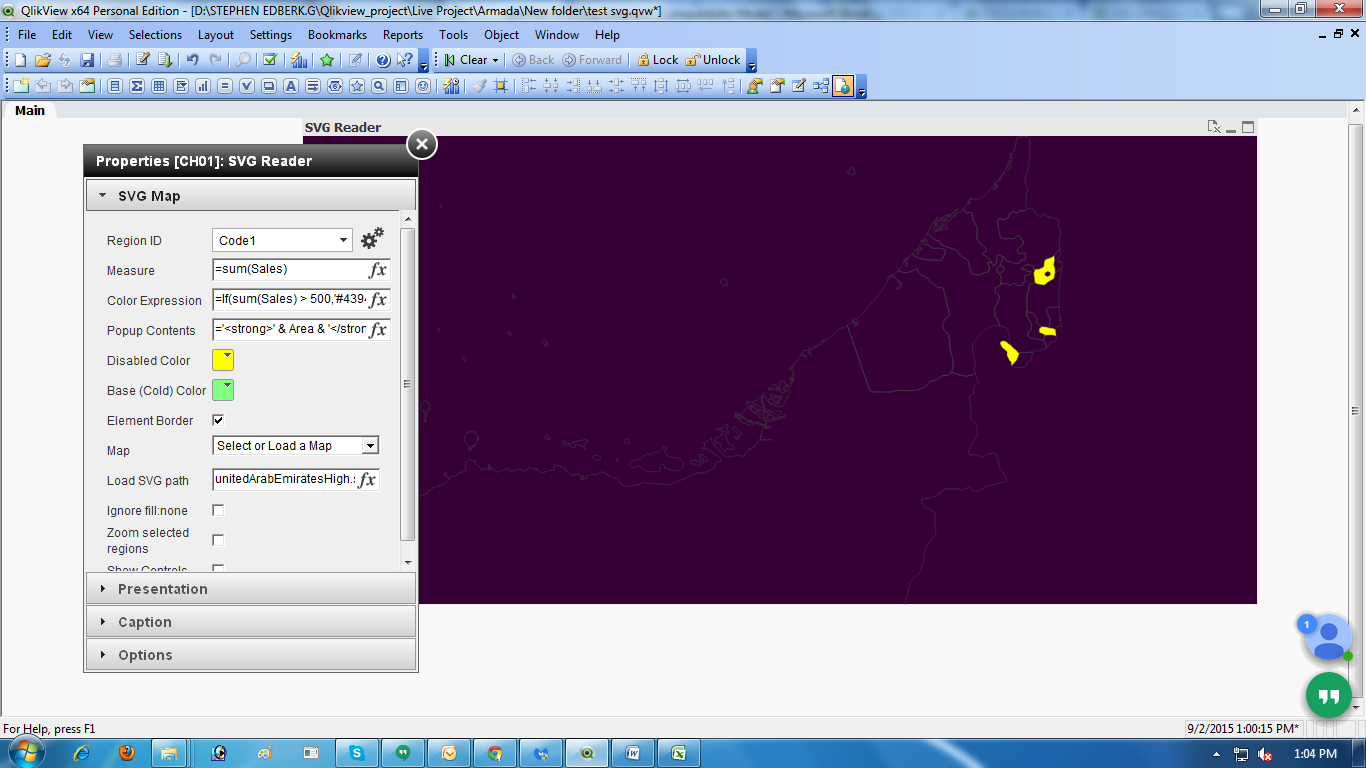
Task: Open the Selections menu
Action: [x=155, y=34]
